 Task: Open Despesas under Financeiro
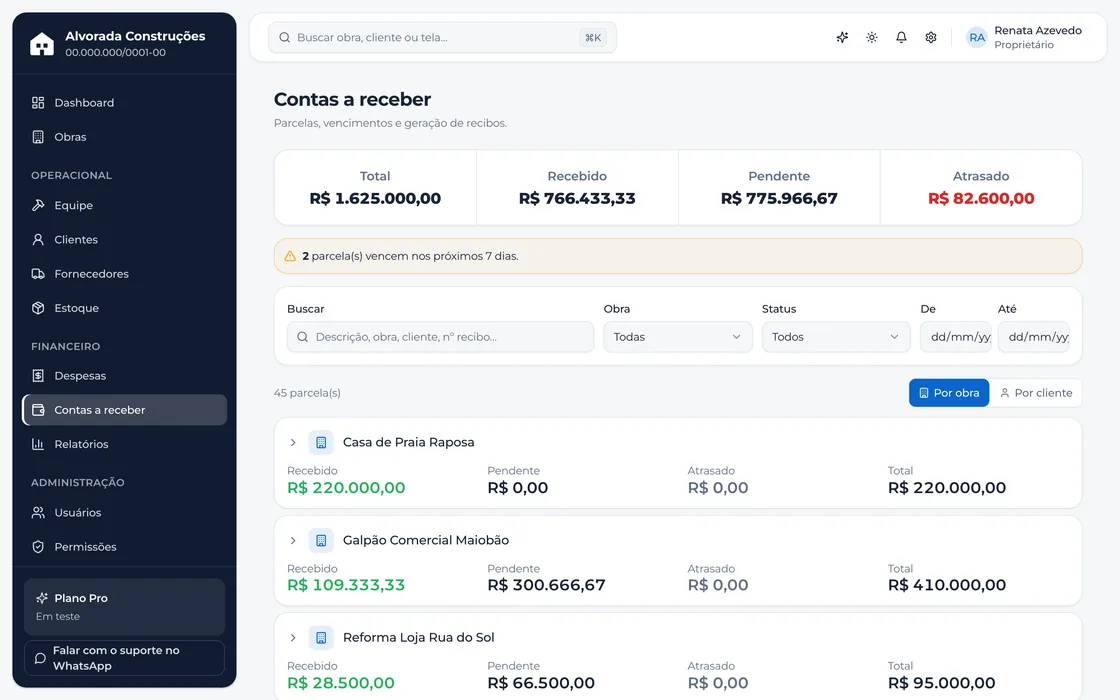pos(124,376)
